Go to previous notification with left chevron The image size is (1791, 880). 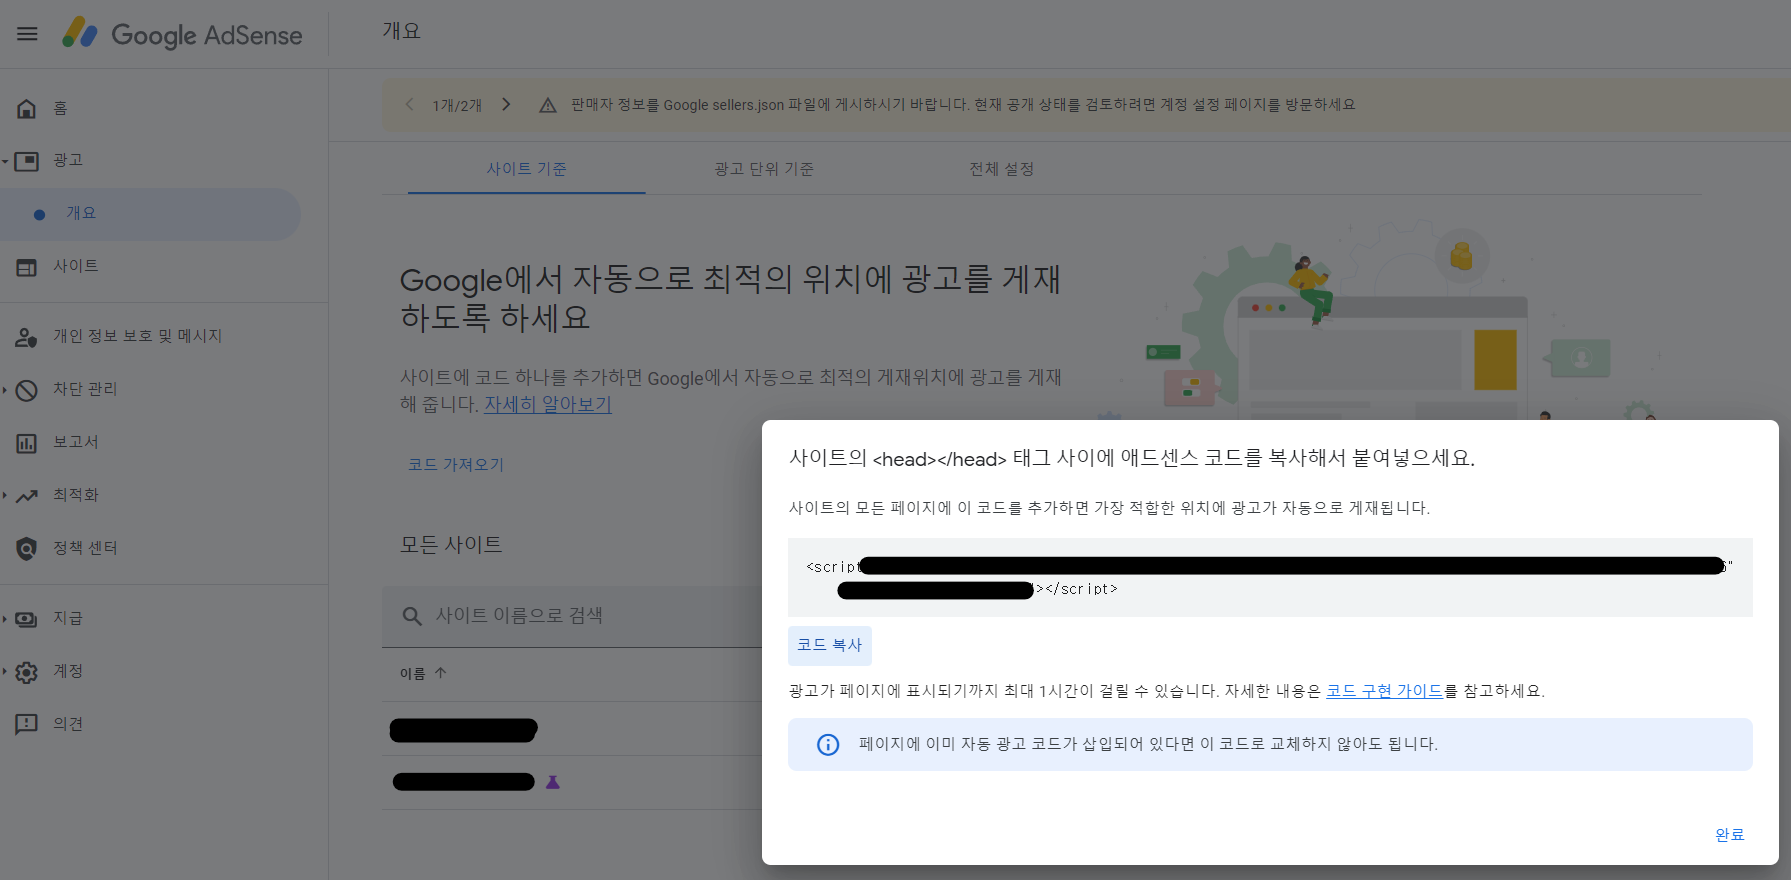409,105
